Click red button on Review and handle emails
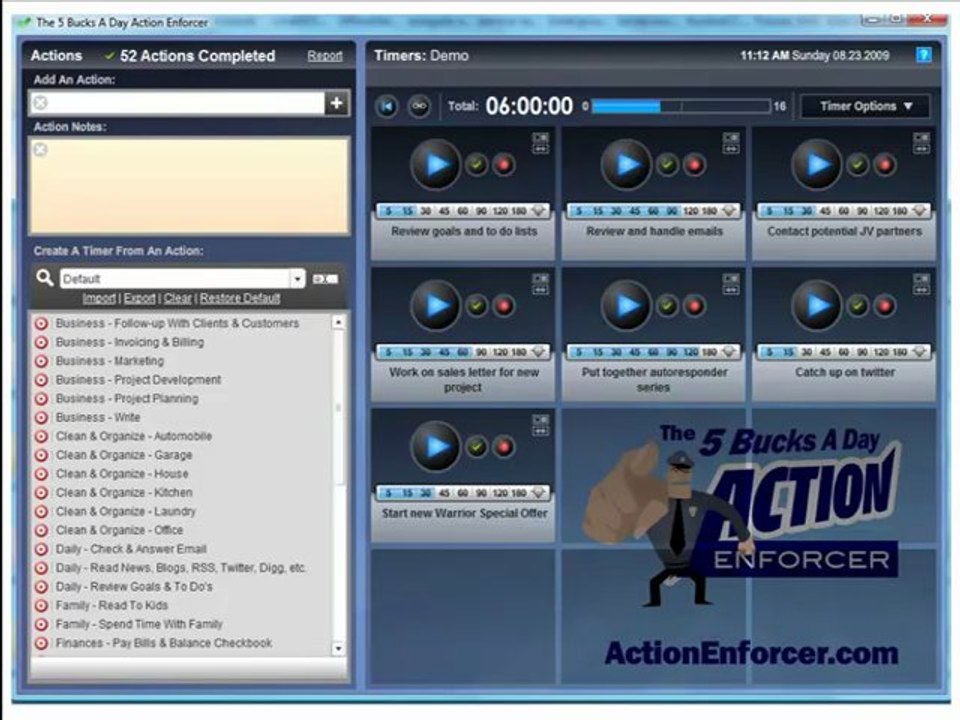960x720 pixels. coord(694,164)
